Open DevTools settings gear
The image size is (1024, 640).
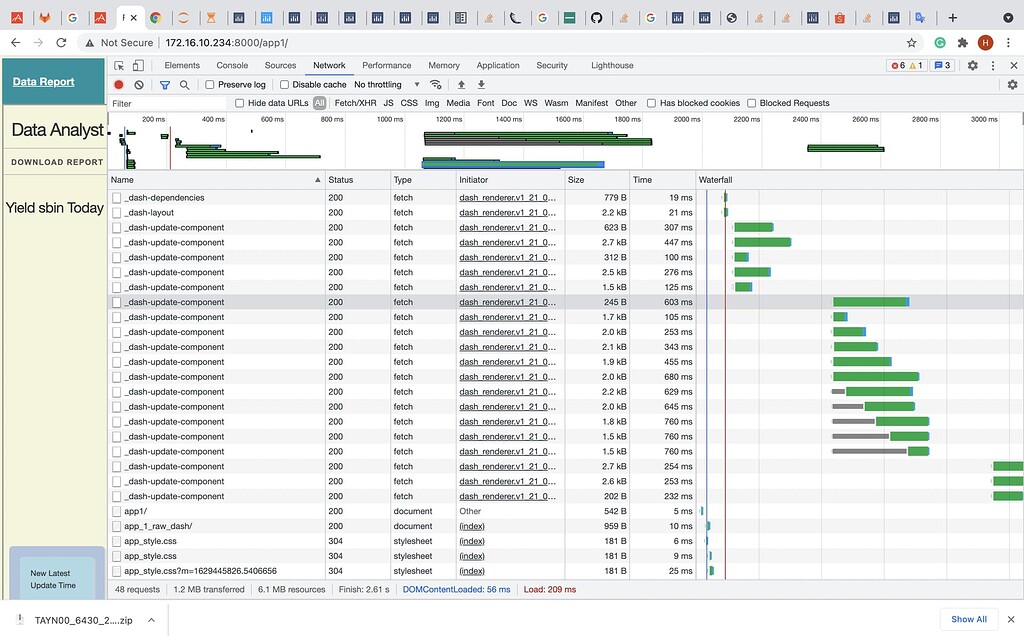(972, 65)
